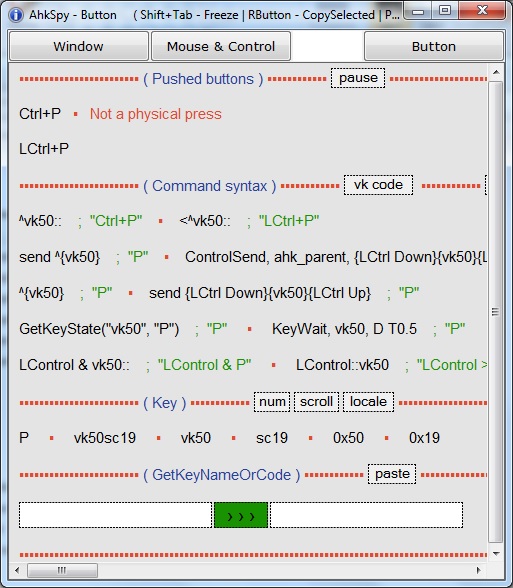Screen dimensions: 513x588
Task: Focus the right GetKeyNameOrCode output field
Action: tap(366, 515)
